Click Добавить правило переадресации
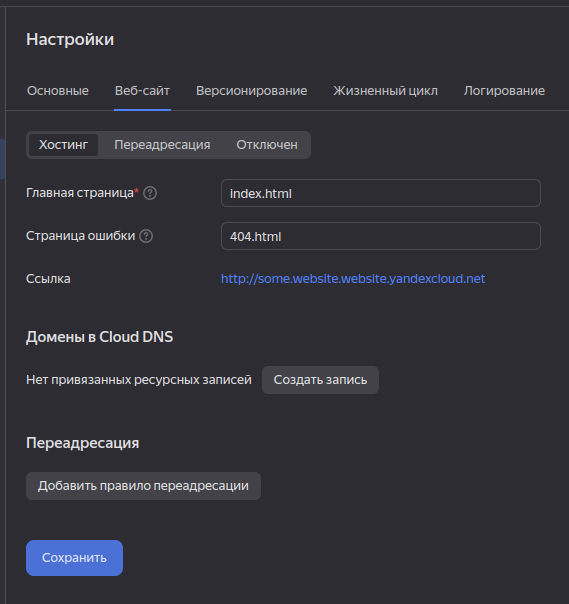The height and width of the screenshot is (604, 569). coord(143,486)
